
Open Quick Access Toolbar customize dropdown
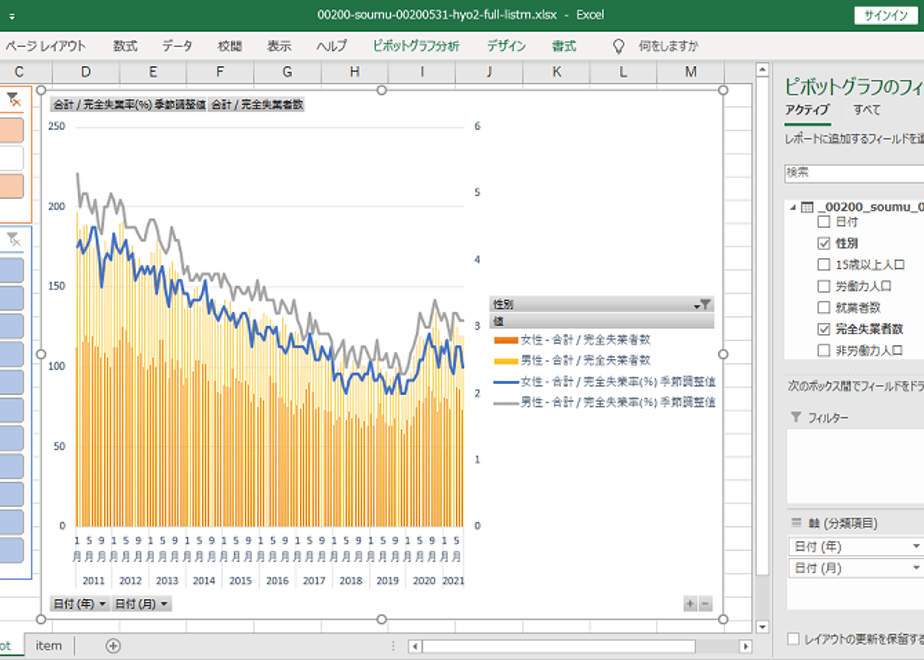coord(12,16)
